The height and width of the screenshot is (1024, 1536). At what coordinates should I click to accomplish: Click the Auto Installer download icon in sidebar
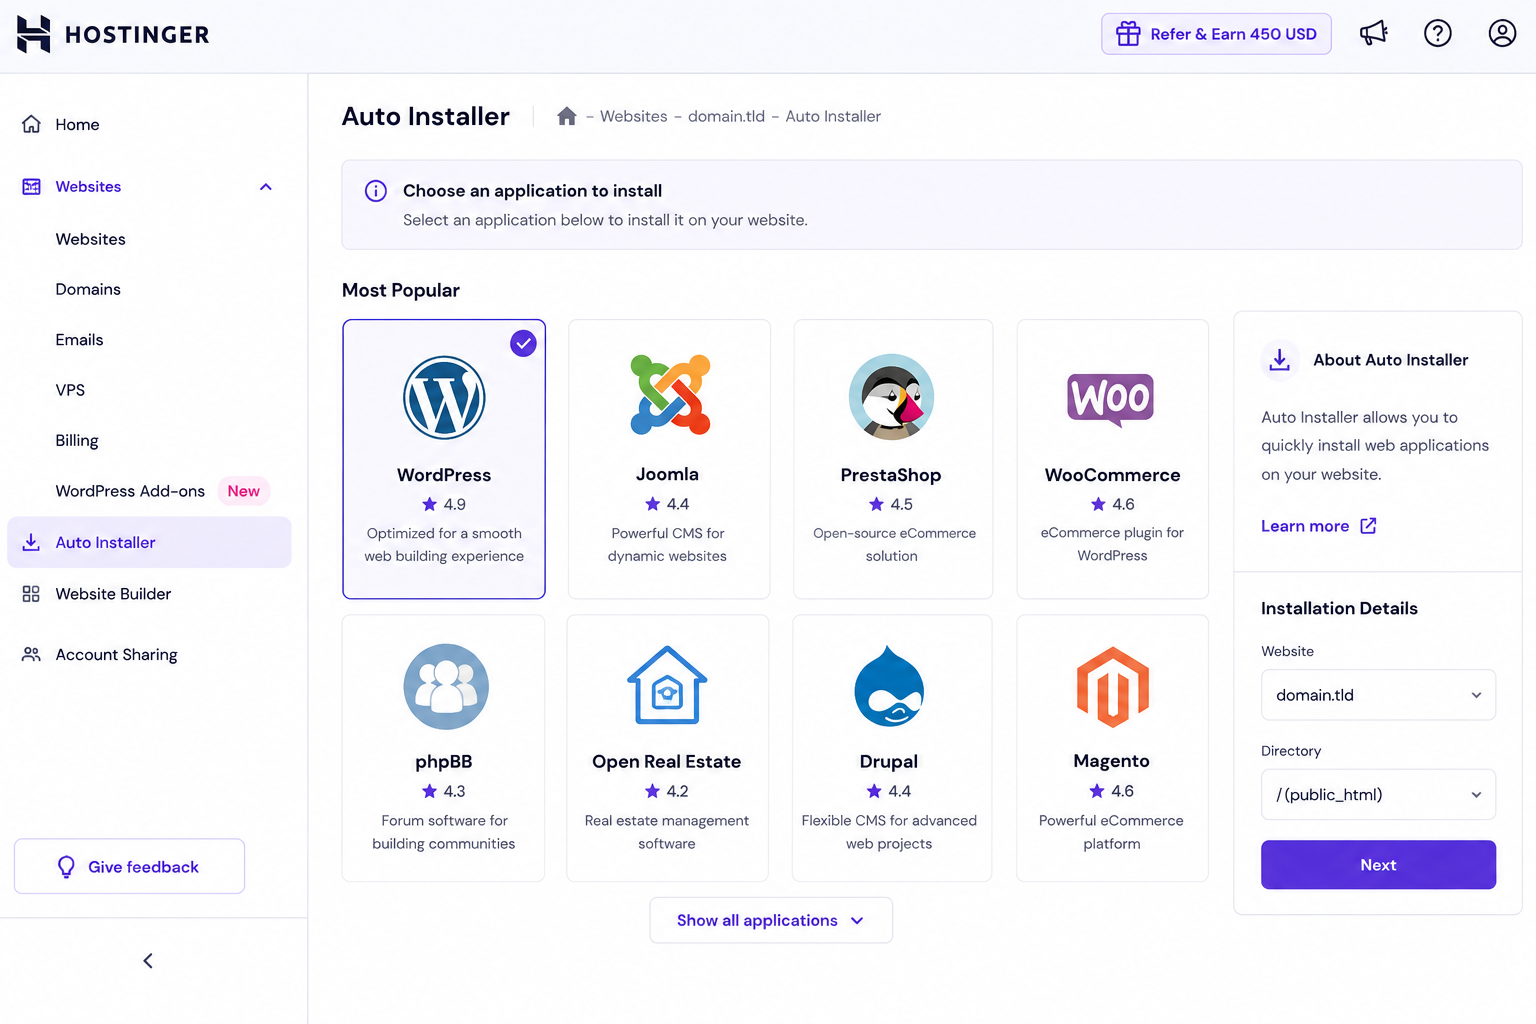click(x=31, y=542)
